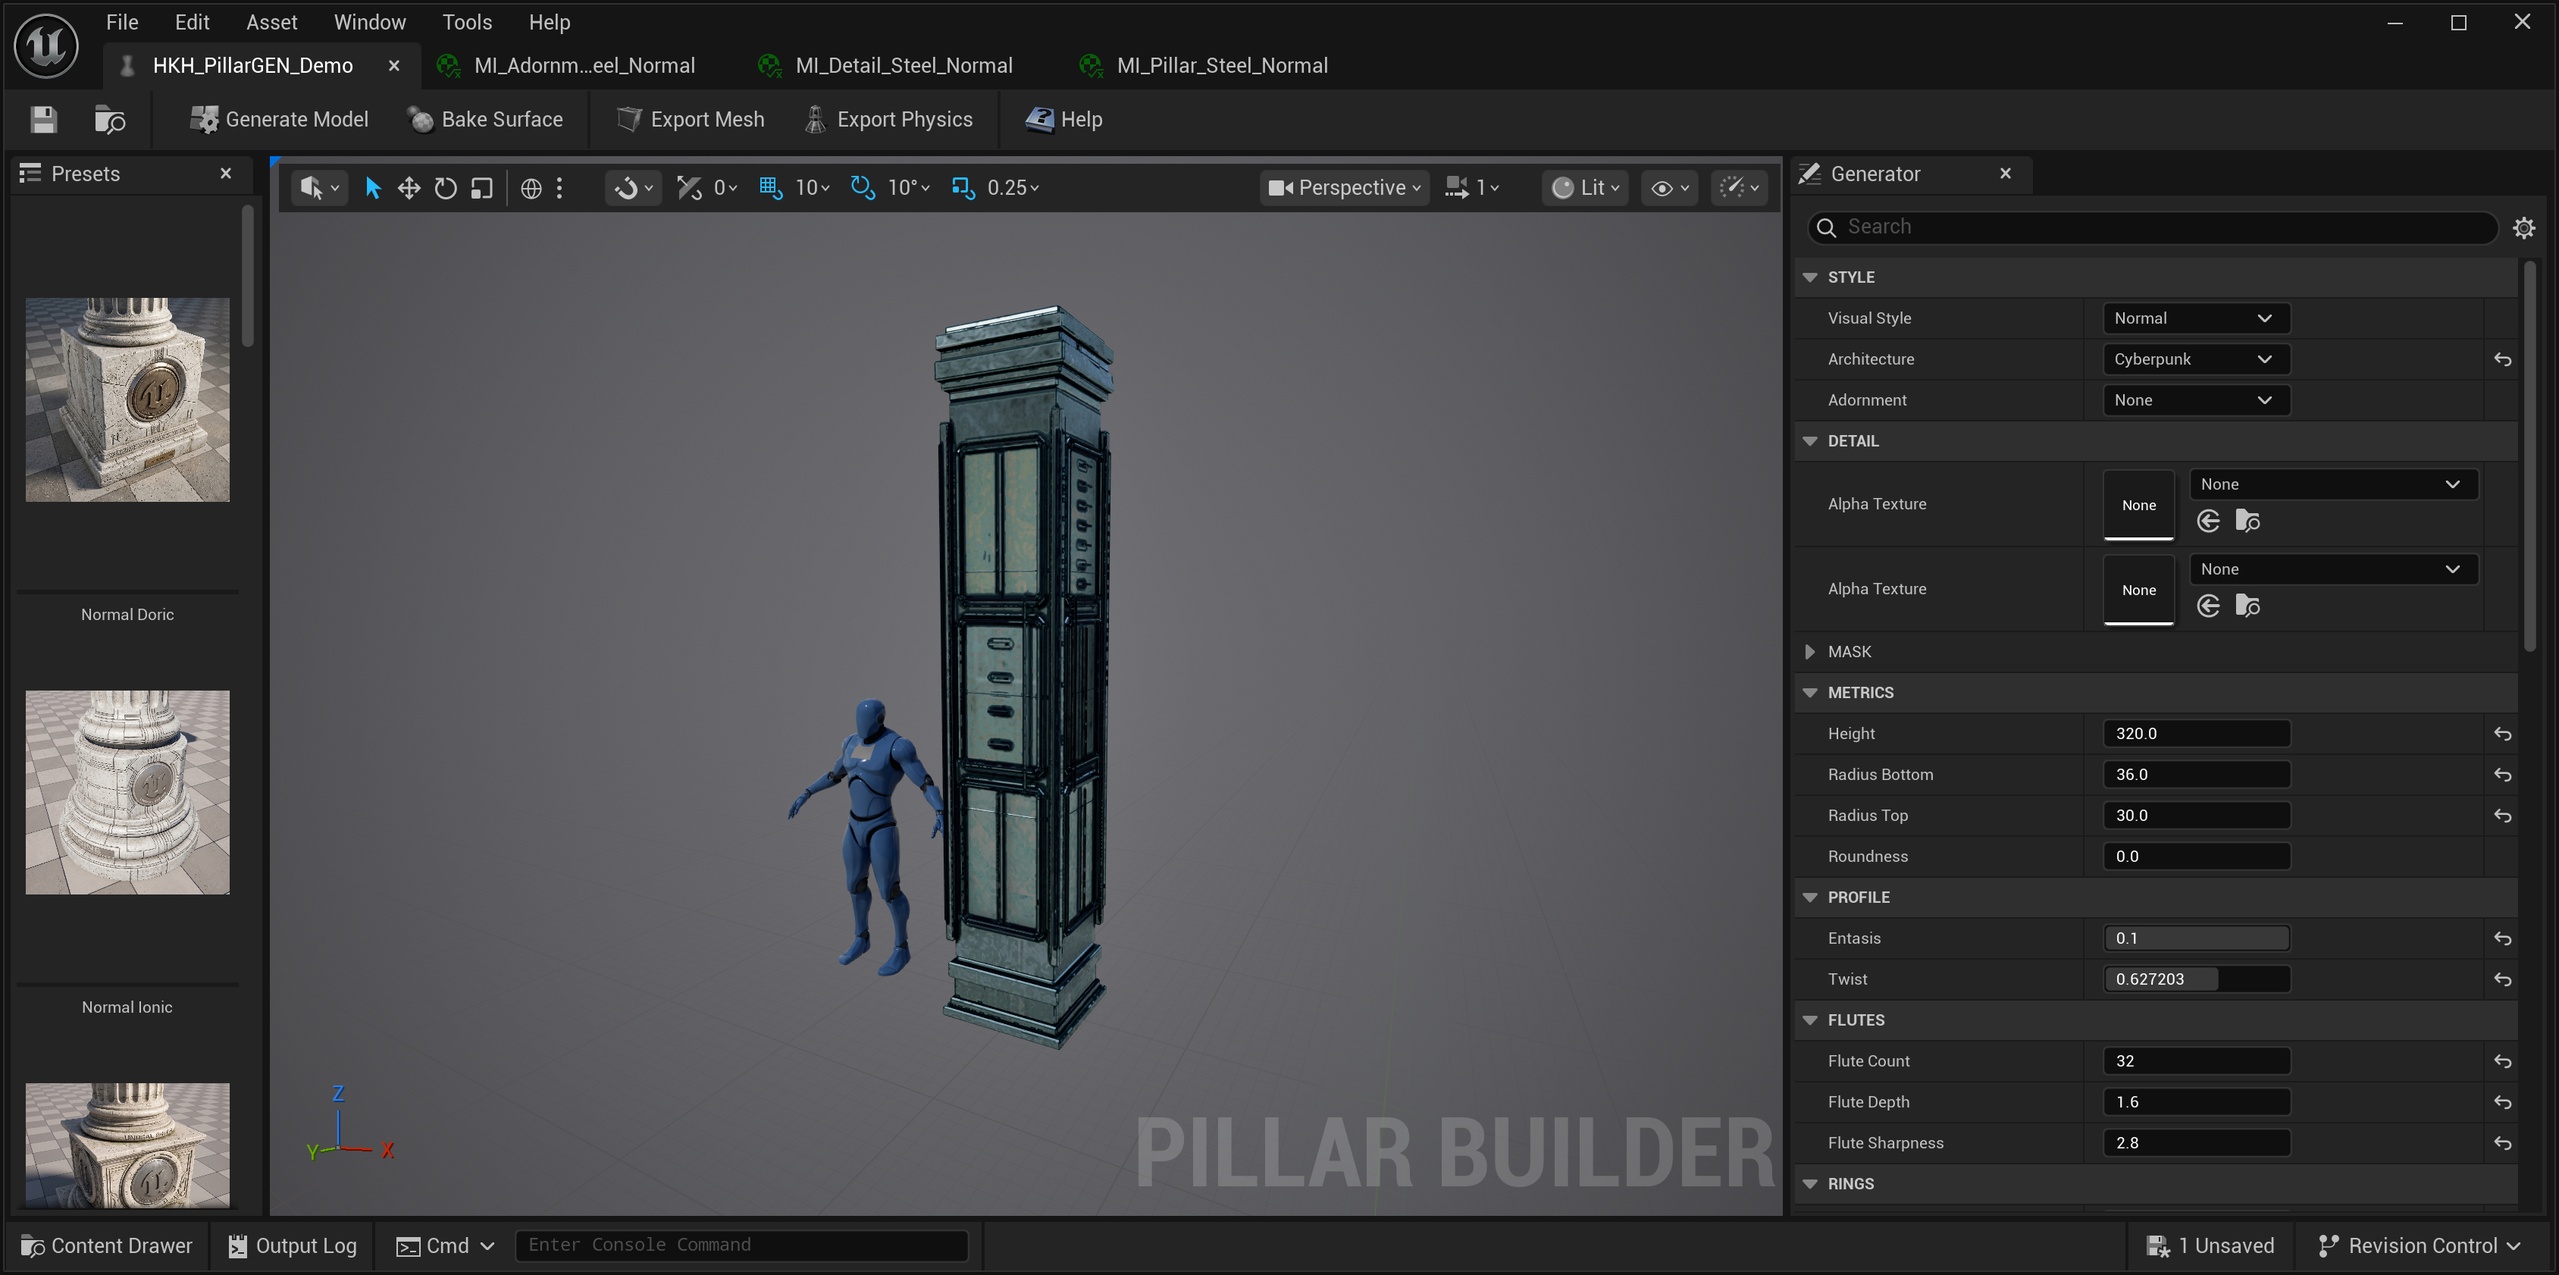The height and width of the screenshot is (1275, 2559).
Task: Open the toolbar Help button
Action: (1064, 120)
